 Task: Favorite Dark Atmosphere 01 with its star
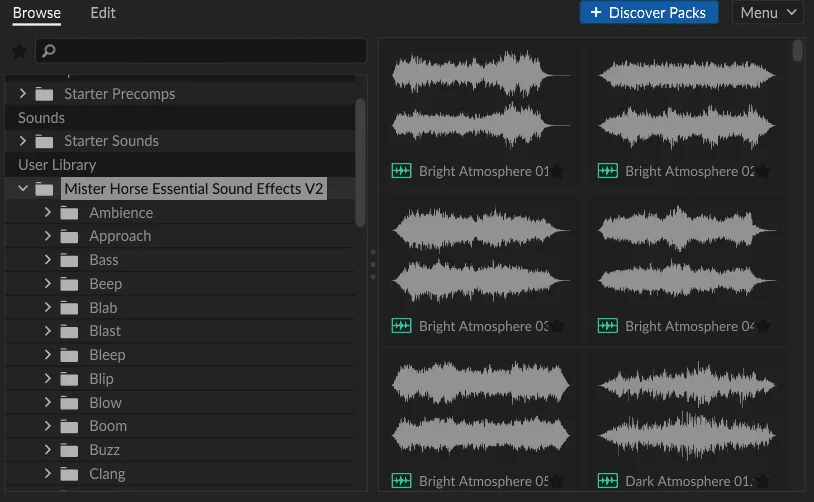[763, 481]
